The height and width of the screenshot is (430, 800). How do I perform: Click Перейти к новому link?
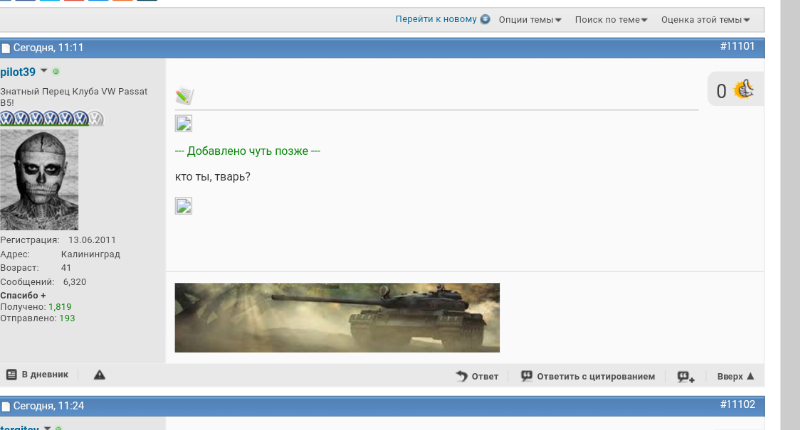coord(435,19)
